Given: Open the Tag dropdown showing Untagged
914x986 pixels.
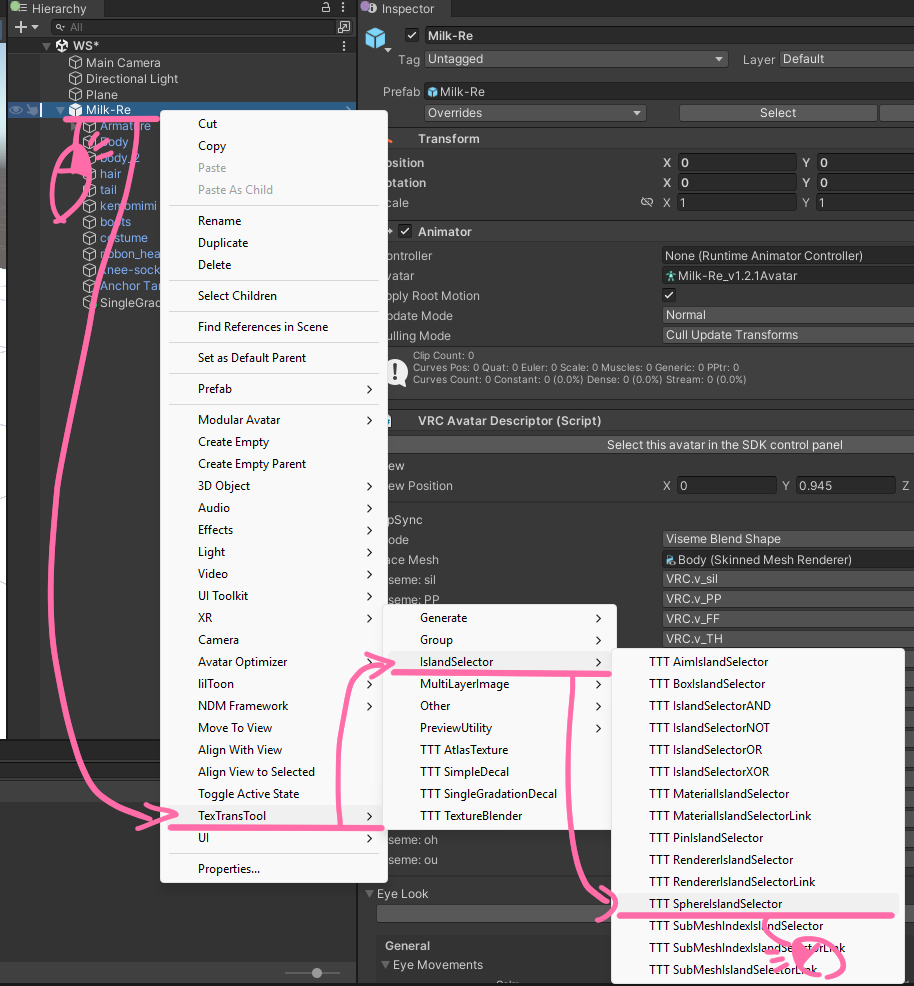Looking at the screenshot, I should tap(576, 59).
